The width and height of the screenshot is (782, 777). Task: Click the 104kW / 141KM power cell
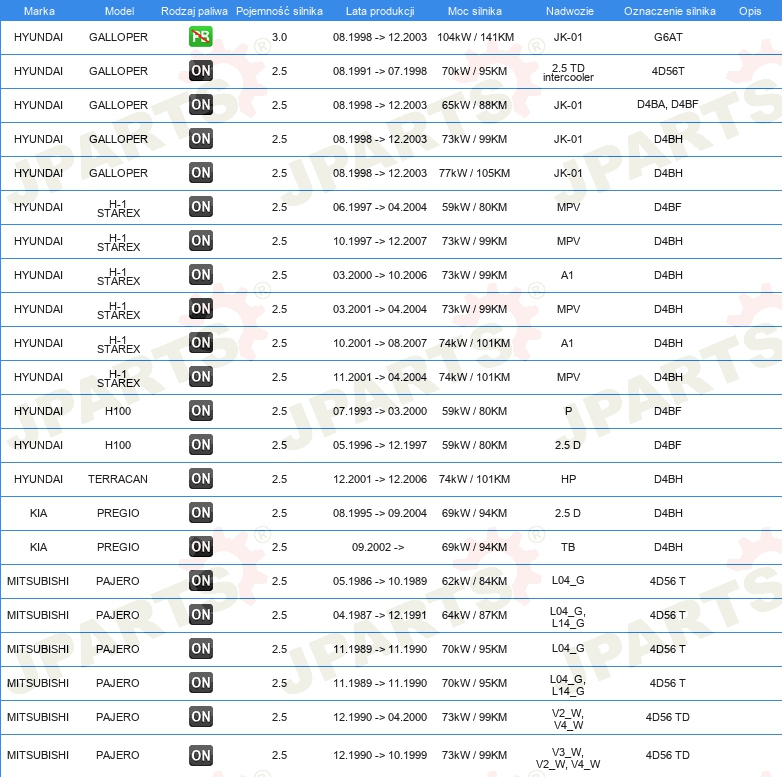475,37
